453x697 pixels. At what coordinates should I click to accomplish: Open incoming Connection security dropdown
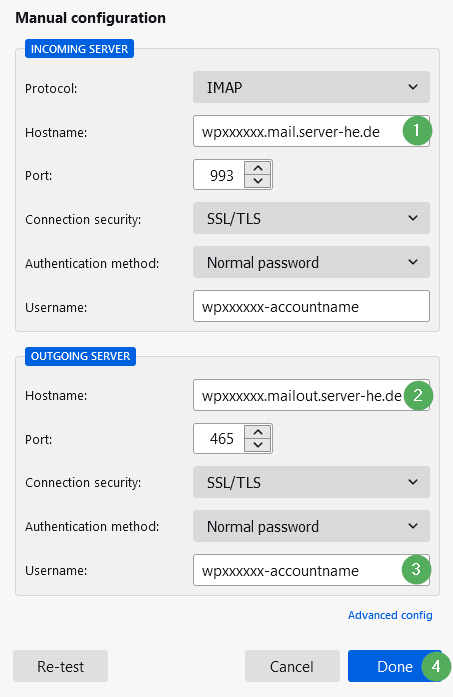coord(311,218)
